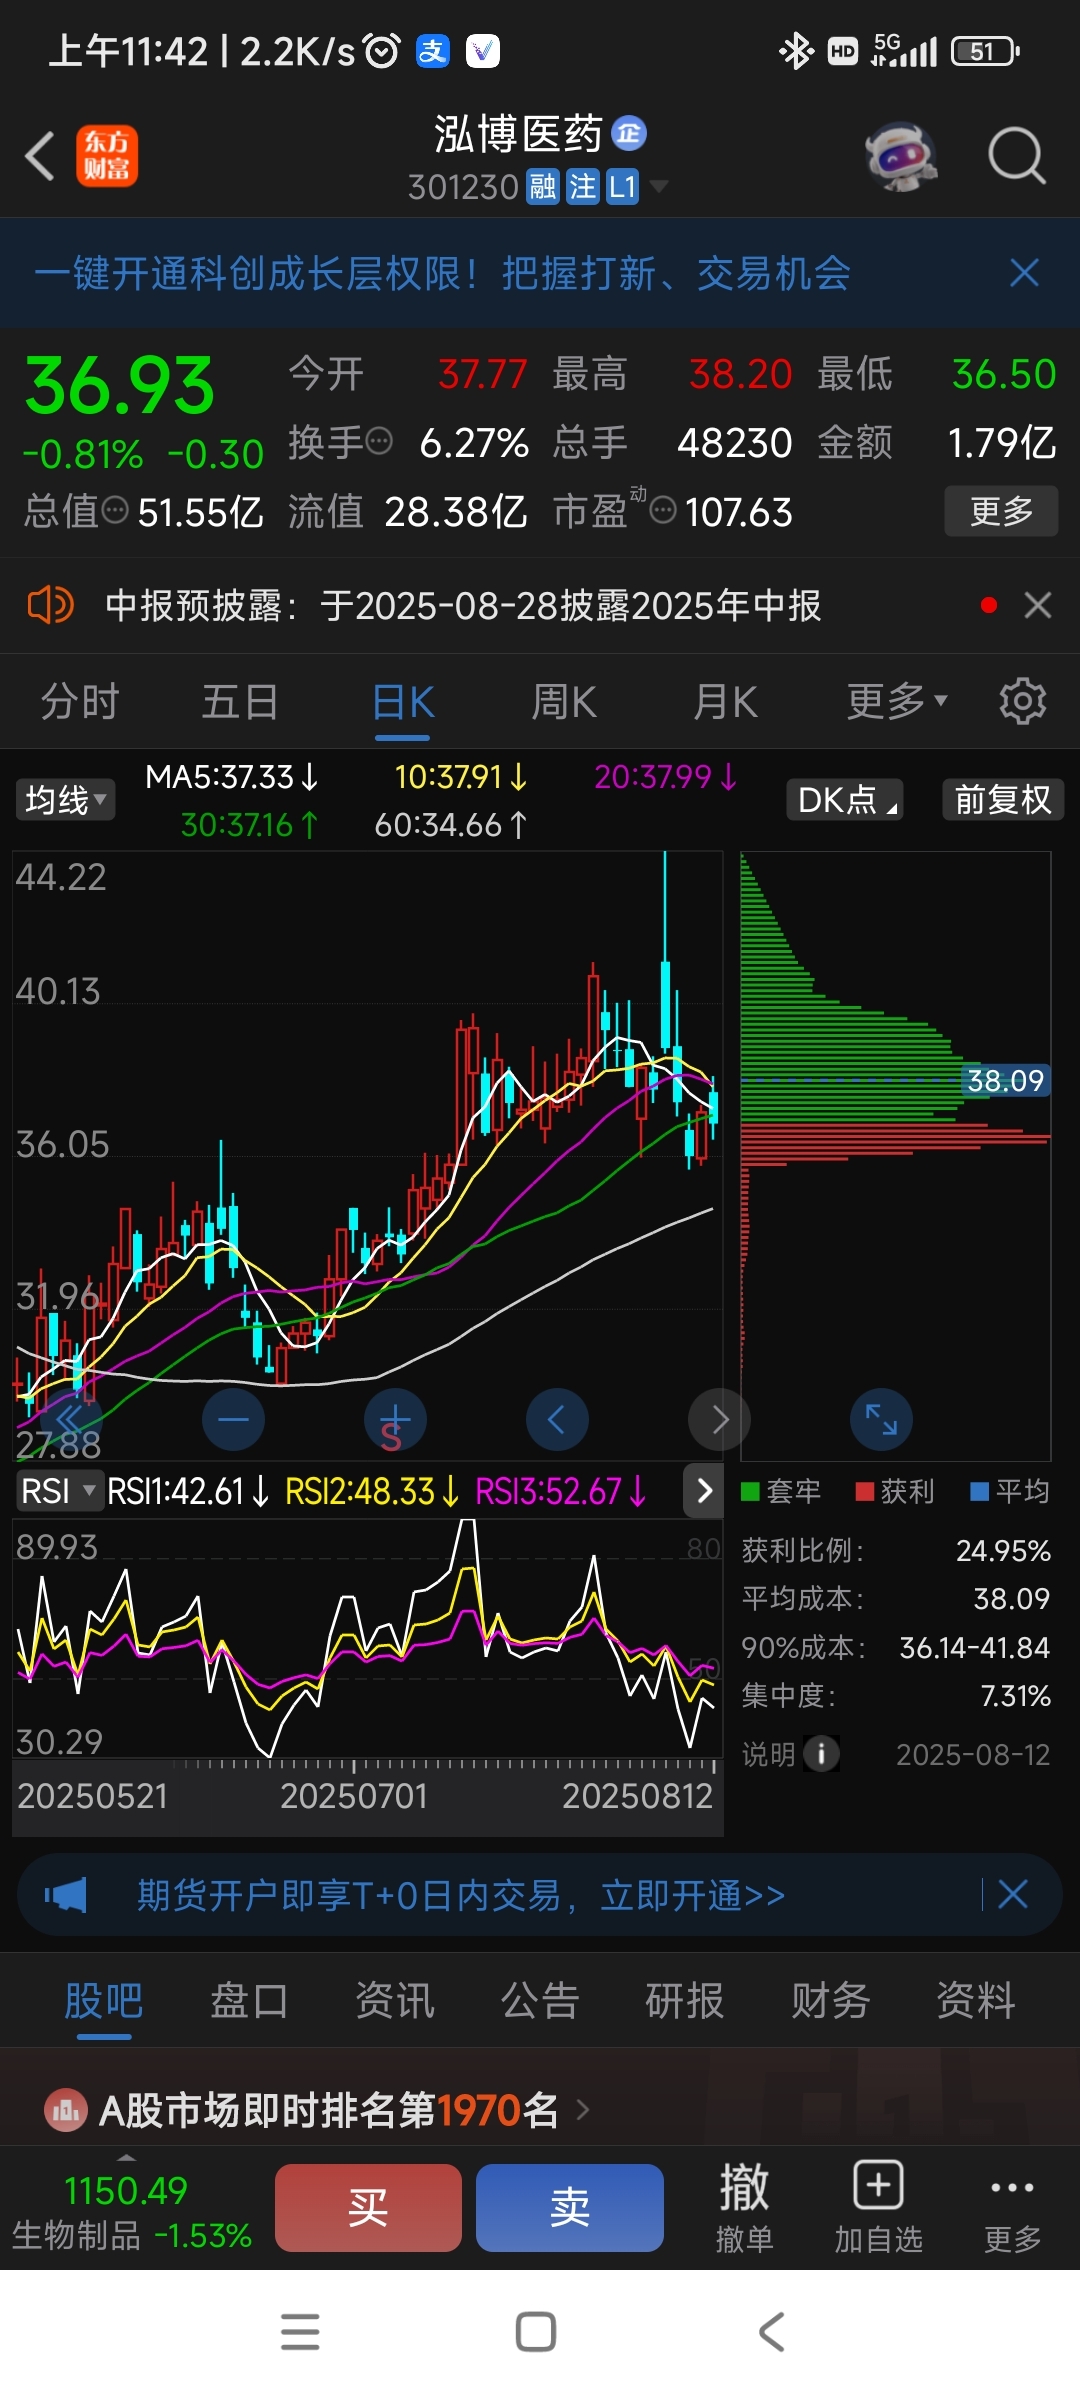
Task: Switch to 月K chart tab
Action: (726, 702)
